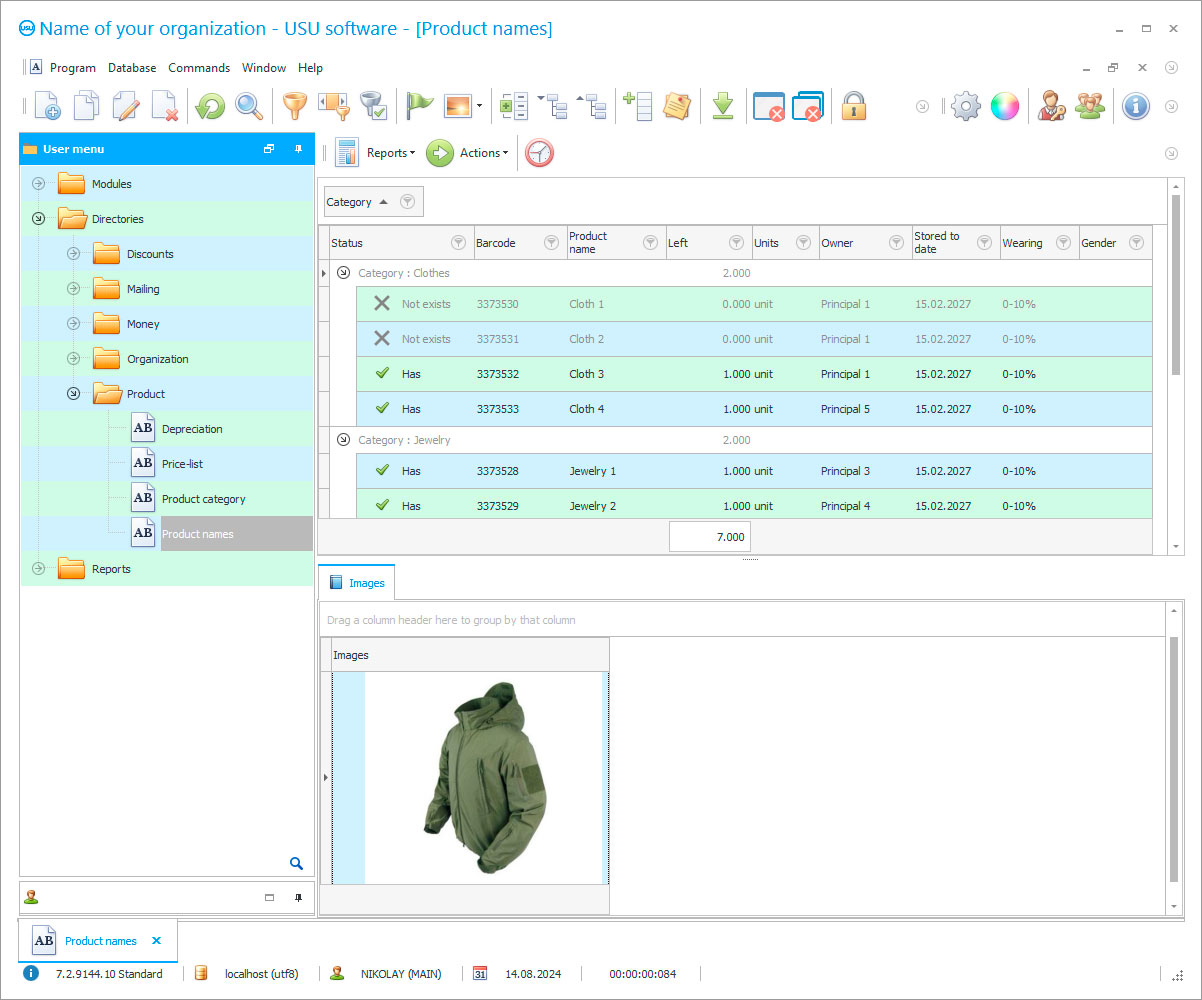The height and width of the screenshot is (1000, 1202).
Task: Pin the User menu panel
Action: [x=298, y=148]
